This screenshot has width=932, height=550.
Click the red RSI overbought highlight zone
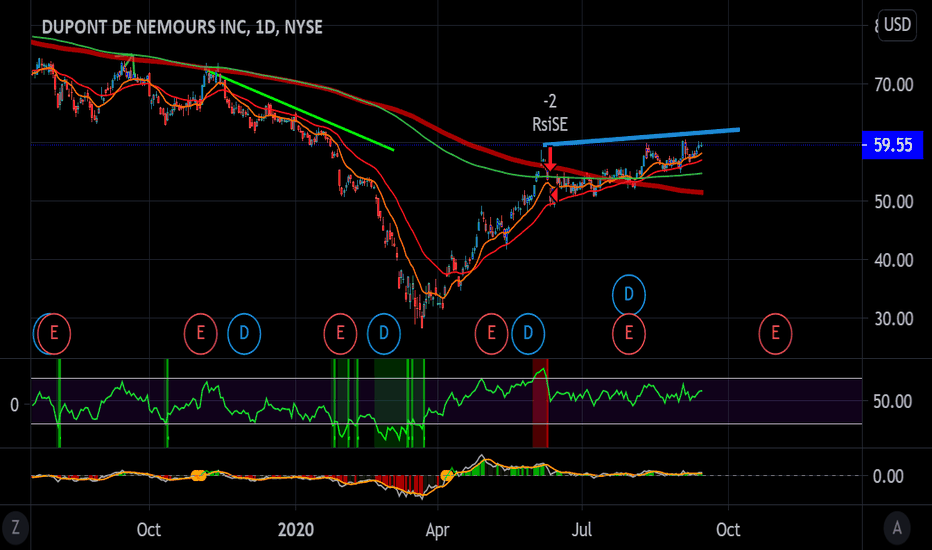(540, 403)
